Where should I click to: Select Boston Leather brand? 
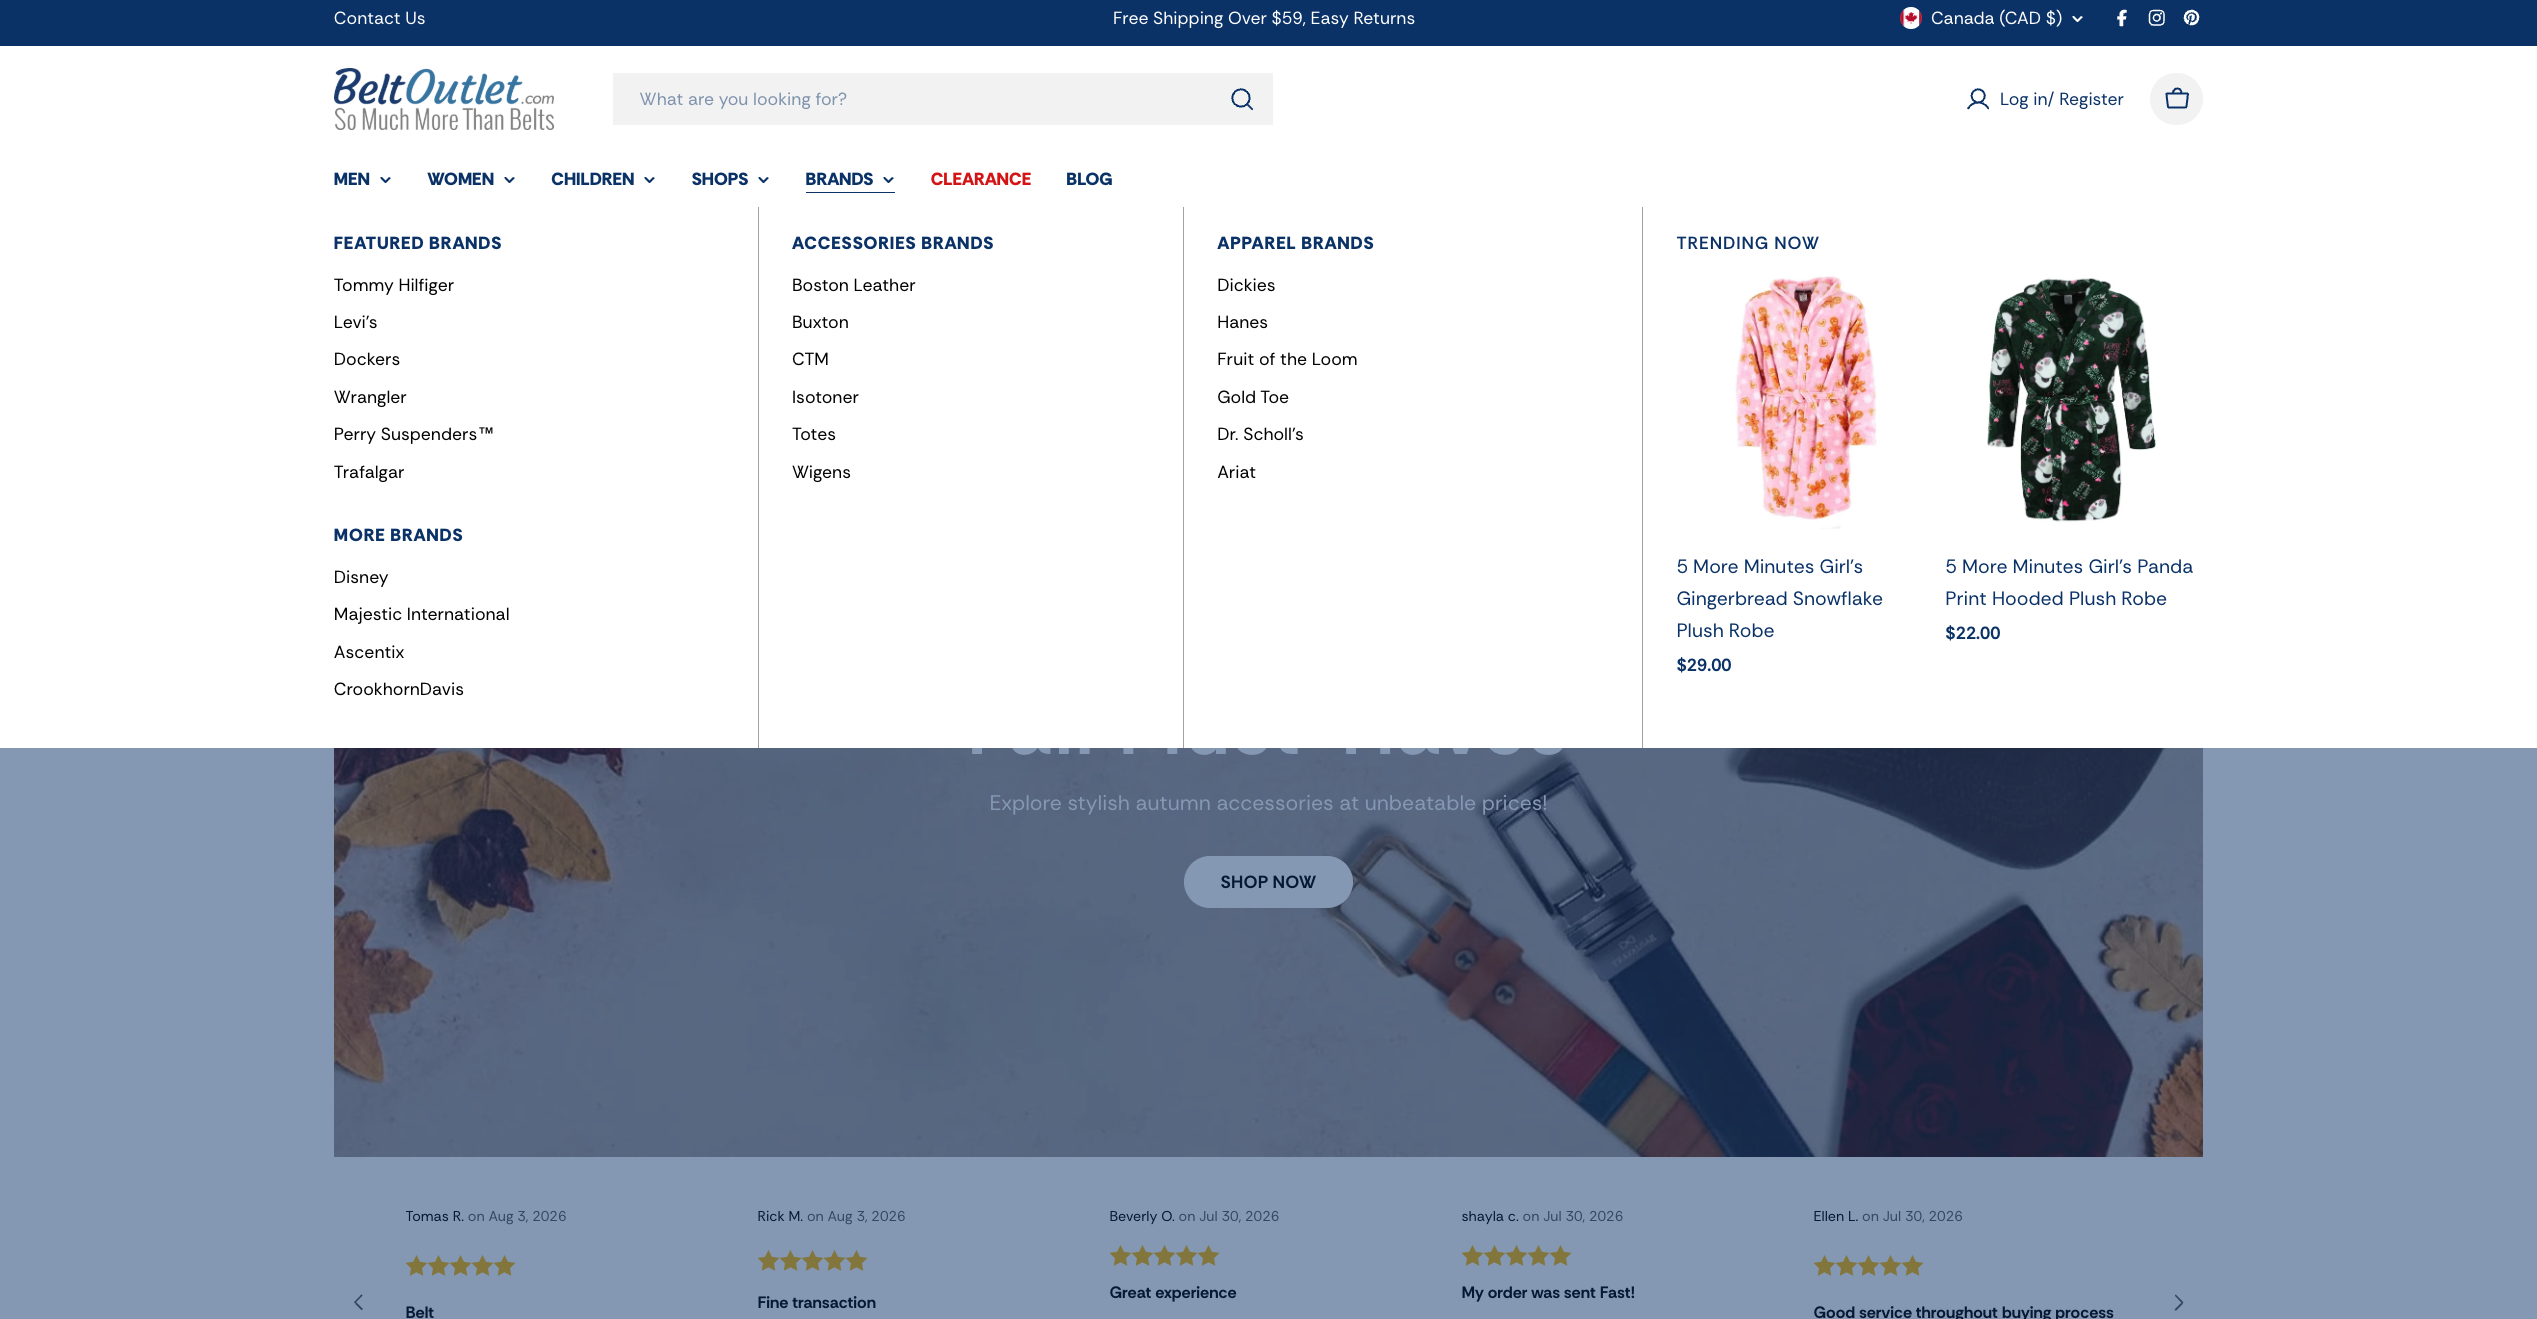[854, 285]
